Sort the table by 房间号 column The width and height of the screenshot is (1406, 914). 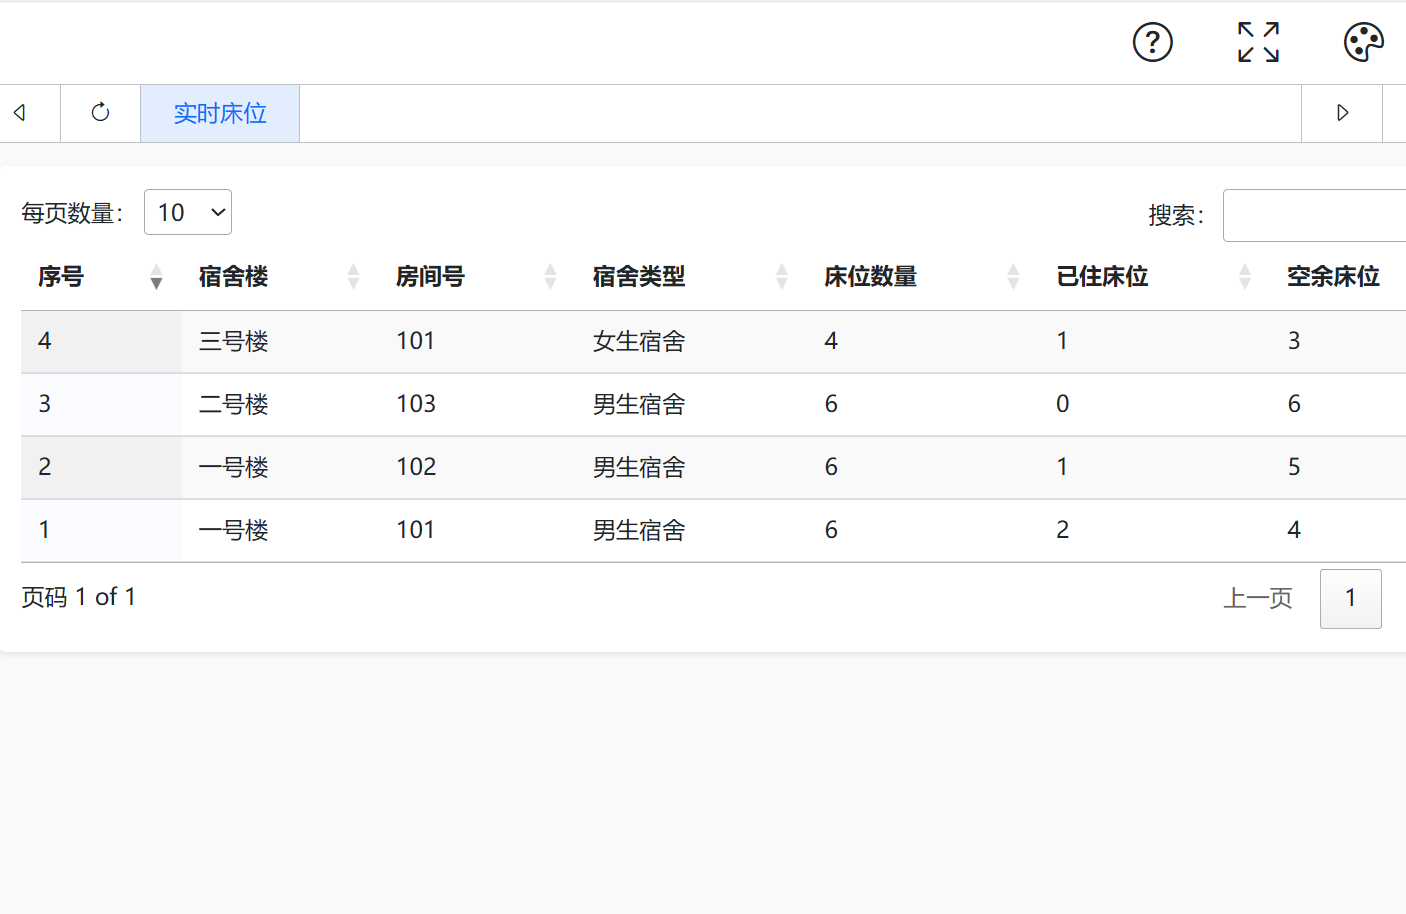click(477, 277)
